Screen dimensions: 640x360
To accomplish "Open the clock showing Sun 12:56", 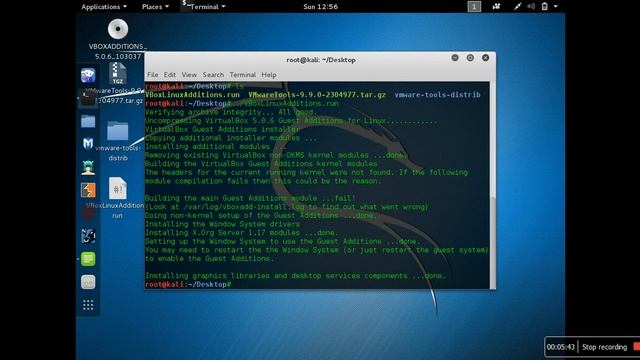I will click(x=320, y=7).
